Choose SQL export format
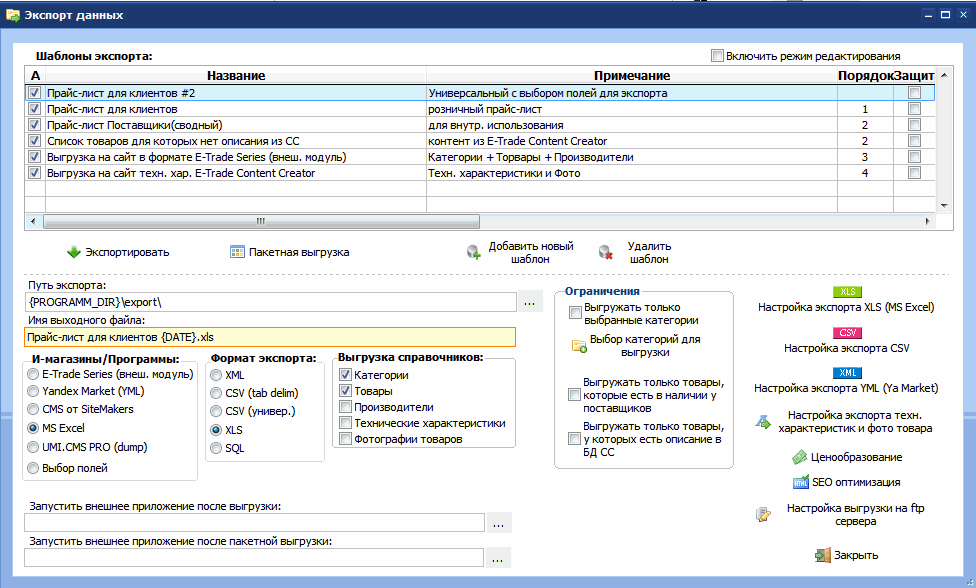Image resolution: width=976 pixels, height=588 pixels. click(216, 448)
